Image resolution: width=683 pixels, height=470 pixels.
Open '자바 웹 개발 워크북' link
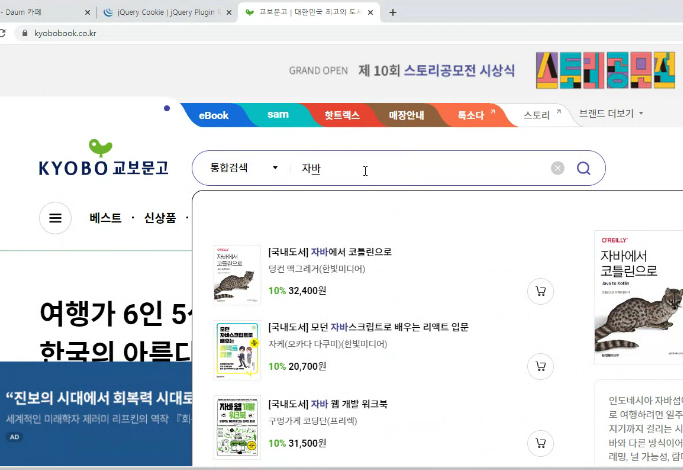(x=328, y=404)
